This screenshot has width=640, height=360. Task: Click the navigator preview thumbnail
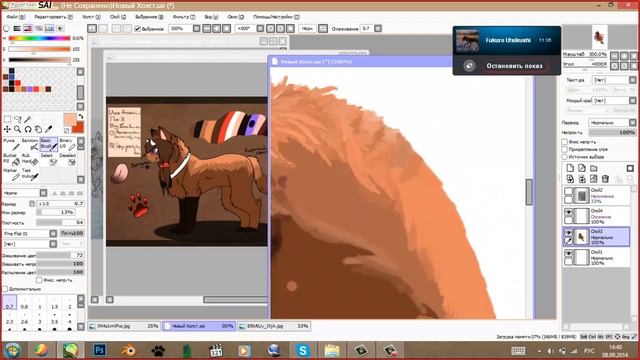click(599, 37)
